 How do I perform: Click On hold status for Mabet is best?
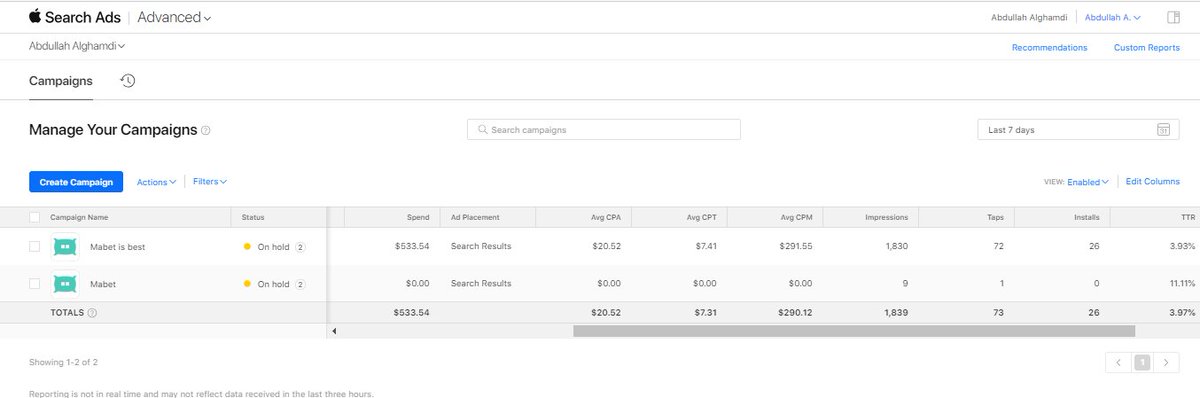273,247
